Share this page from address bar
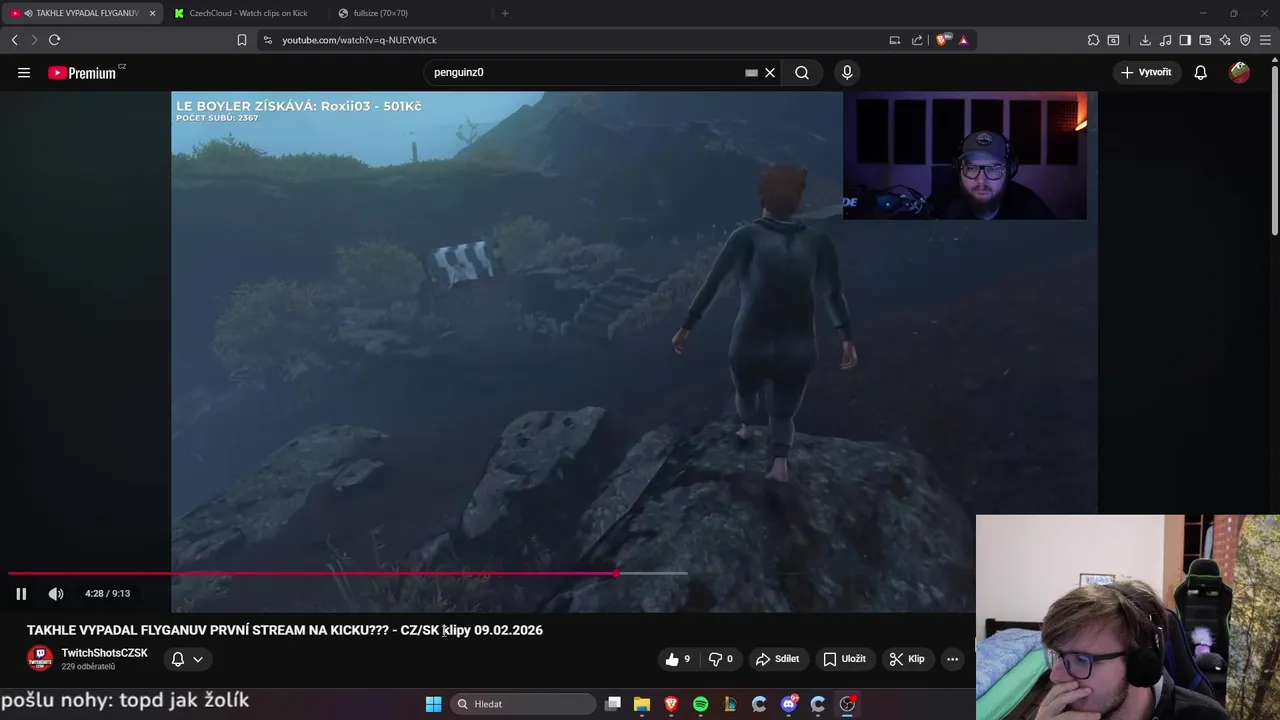Screen dimensions: 1280x720 917,40
